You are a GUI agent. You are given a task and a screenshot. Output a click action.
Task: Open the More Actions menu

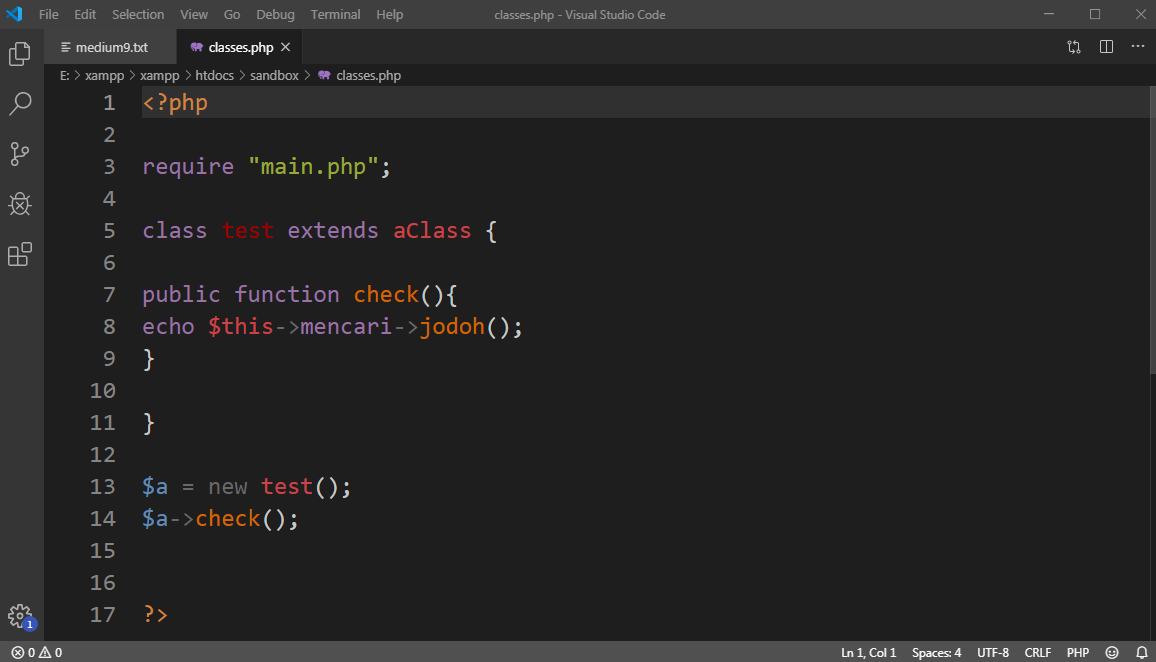(x=1137, y=46)
